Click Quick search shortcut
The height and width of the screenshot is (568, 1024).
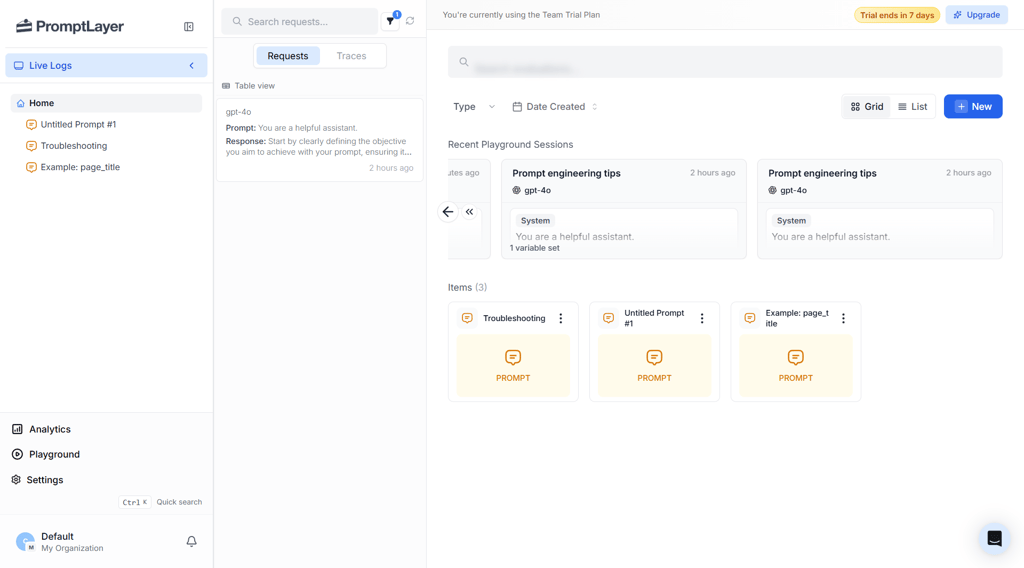(x=161, y=502)
